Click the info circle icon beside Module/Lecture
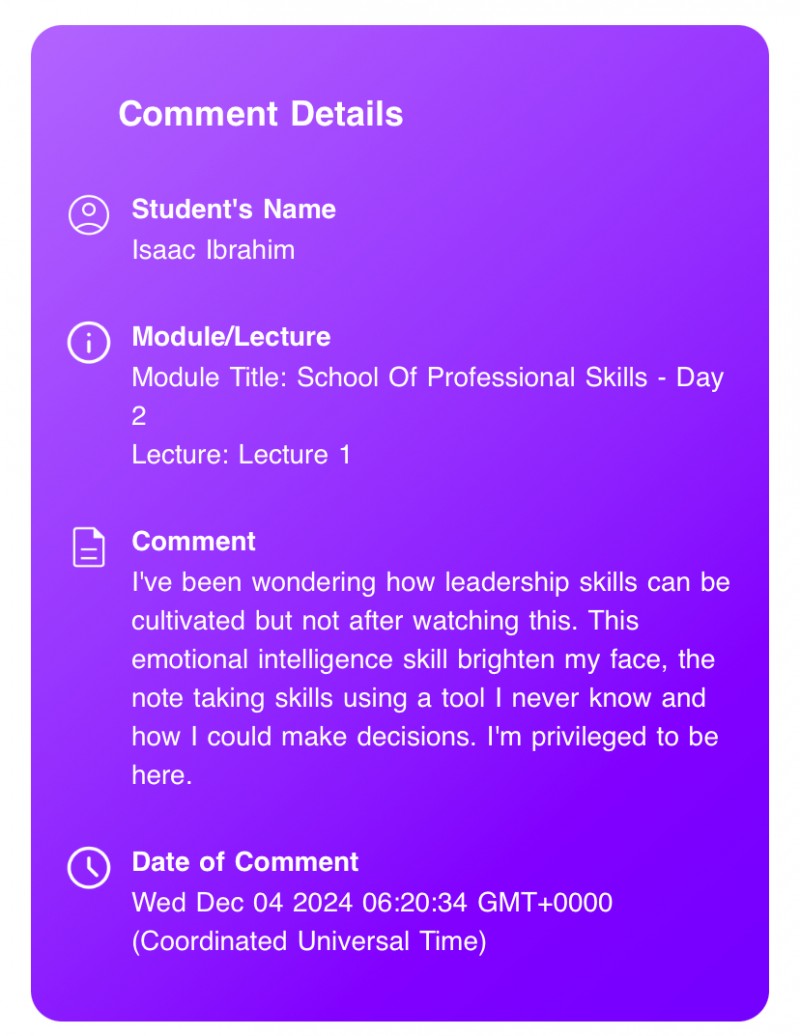The width and height of the screenshot is (800, 1036). [89, 342]
